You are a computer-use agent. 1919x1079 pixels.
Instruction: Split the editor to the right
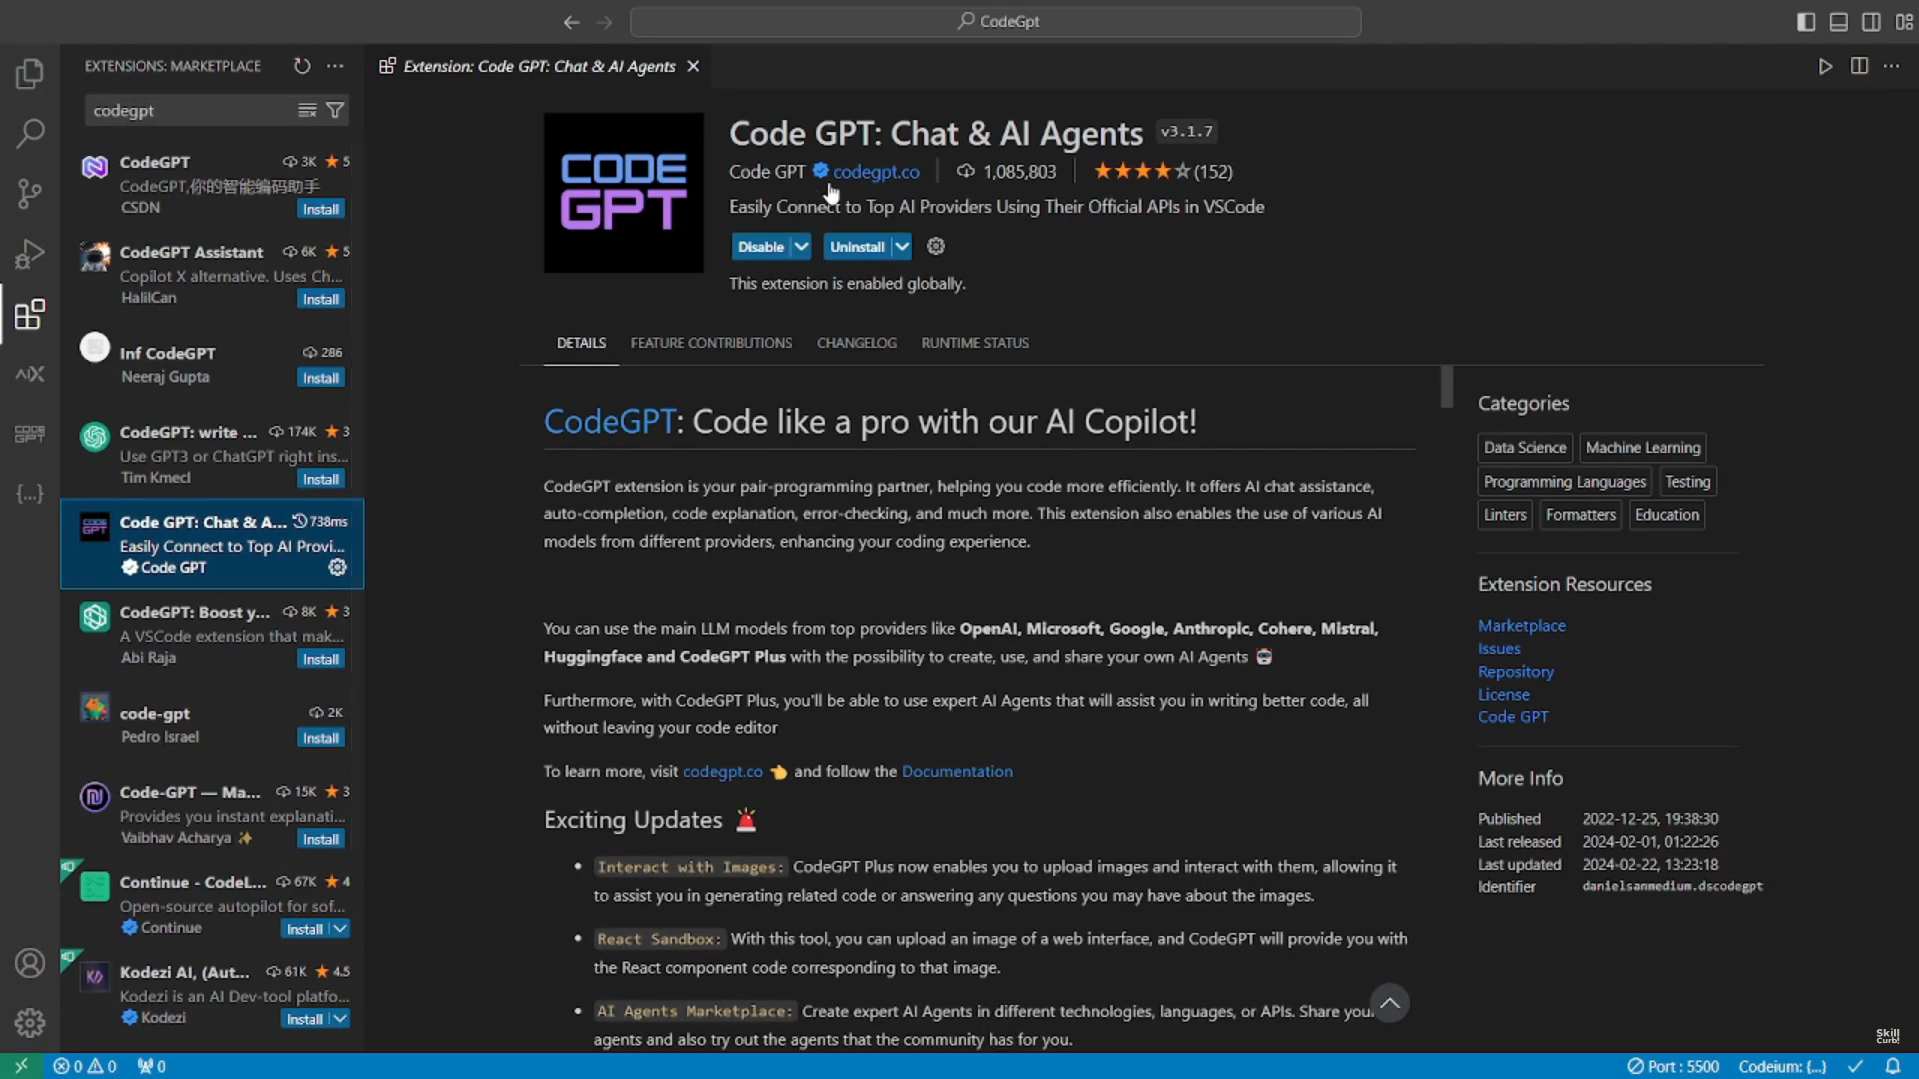[x=1859, y=66]
